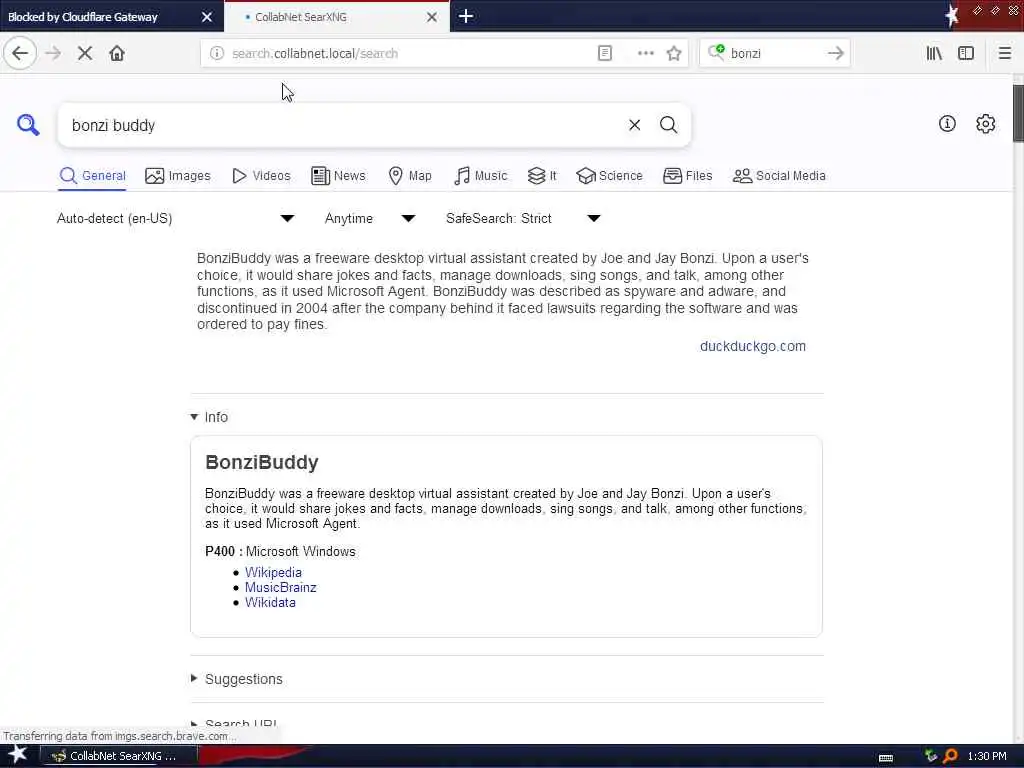Close the Blocked by Cloudflare Gateway tab
The height and width of the screenshot is (768, 1024).
click(207, 17)
